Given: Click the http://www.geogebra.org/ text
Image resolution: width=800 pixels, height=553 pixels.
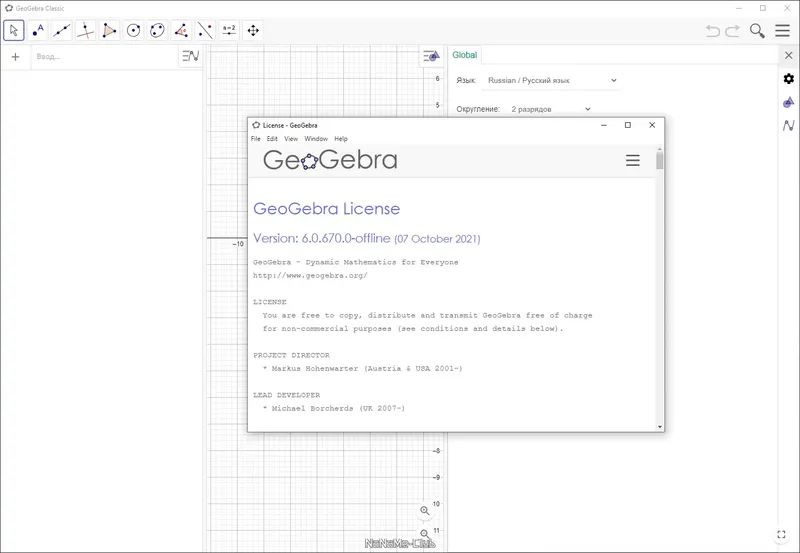Looking at the screenshot, I should point(310,275).
